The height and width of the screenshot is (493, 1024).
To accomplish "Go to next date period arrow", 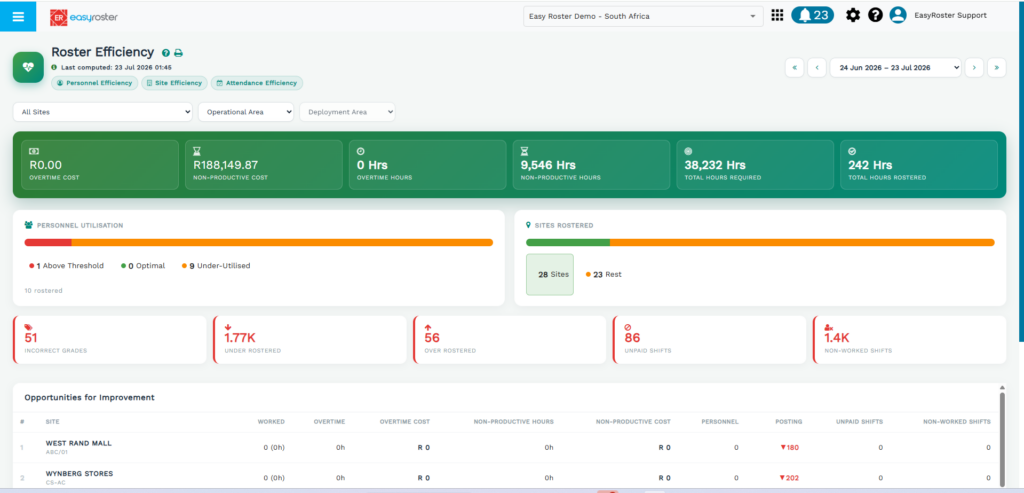I will (x=974, y=67).
